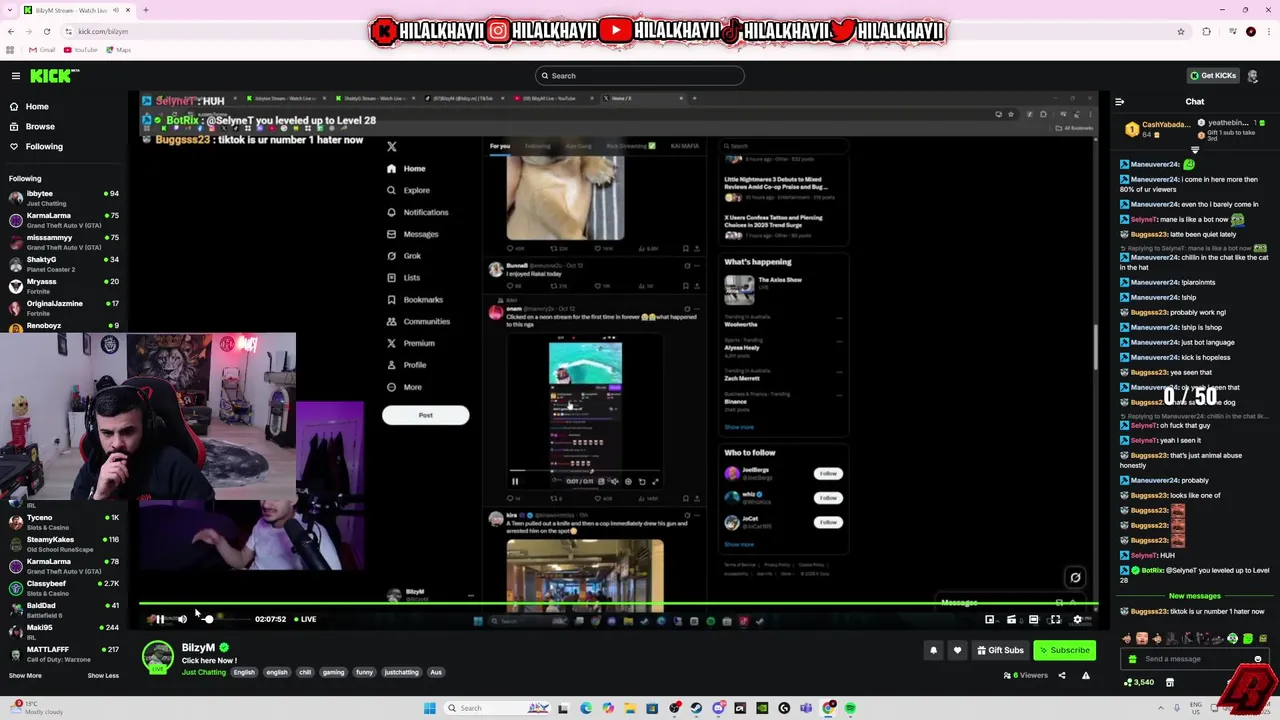Click Show Less in sidebar

[103, 675]
